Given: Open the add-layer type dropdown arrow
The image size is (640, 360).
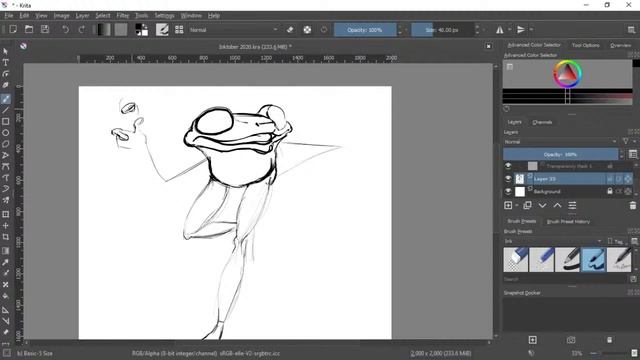Looking at the screenshot, I should coord(517,205).
